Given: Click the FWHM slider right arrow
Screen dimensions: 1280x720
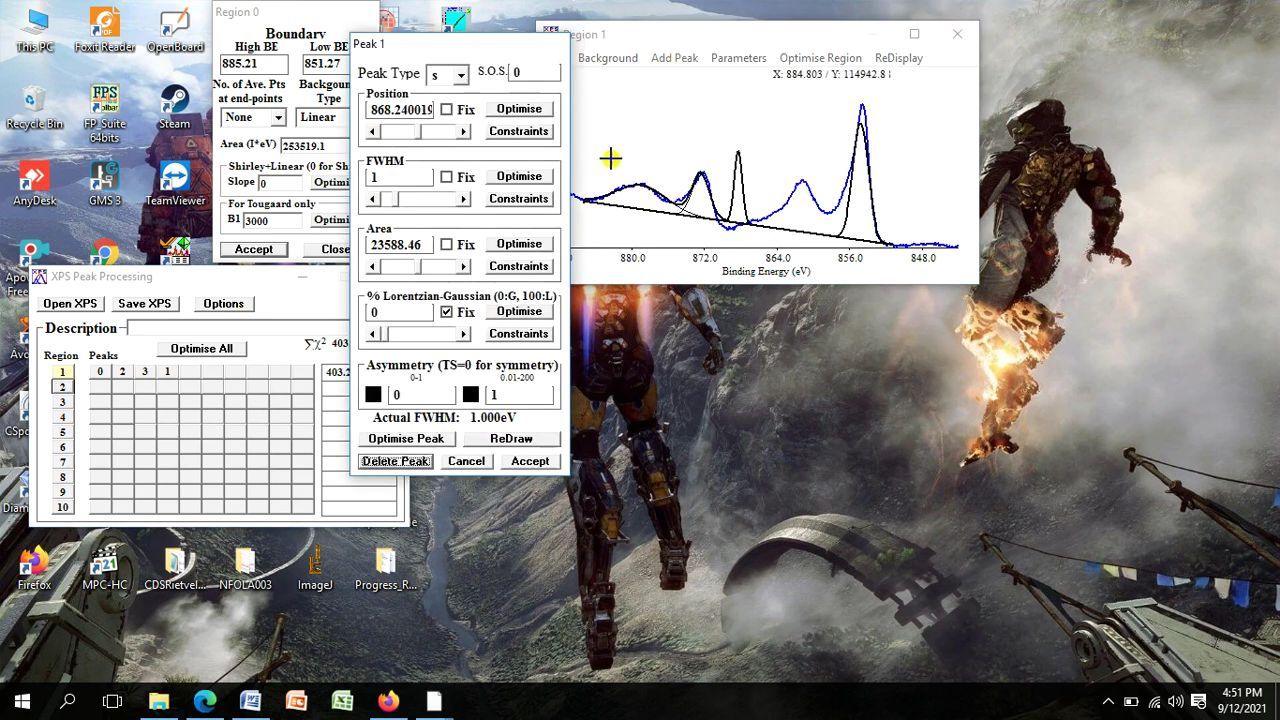Looking at the screenshot, I should coord(463,199).
